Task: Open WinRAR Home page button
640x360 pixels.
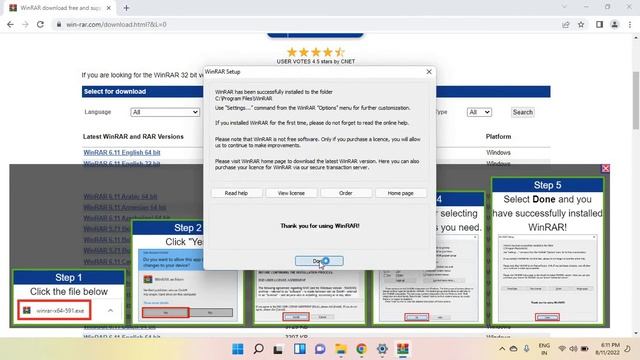Action: (400, 193)
